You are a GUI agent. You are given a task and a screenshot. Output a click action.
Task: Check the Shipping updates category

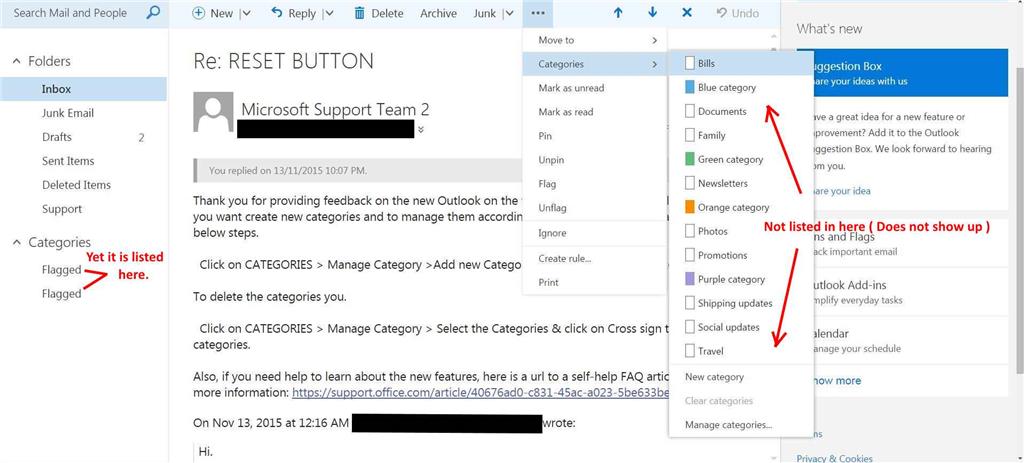[690, 303]
